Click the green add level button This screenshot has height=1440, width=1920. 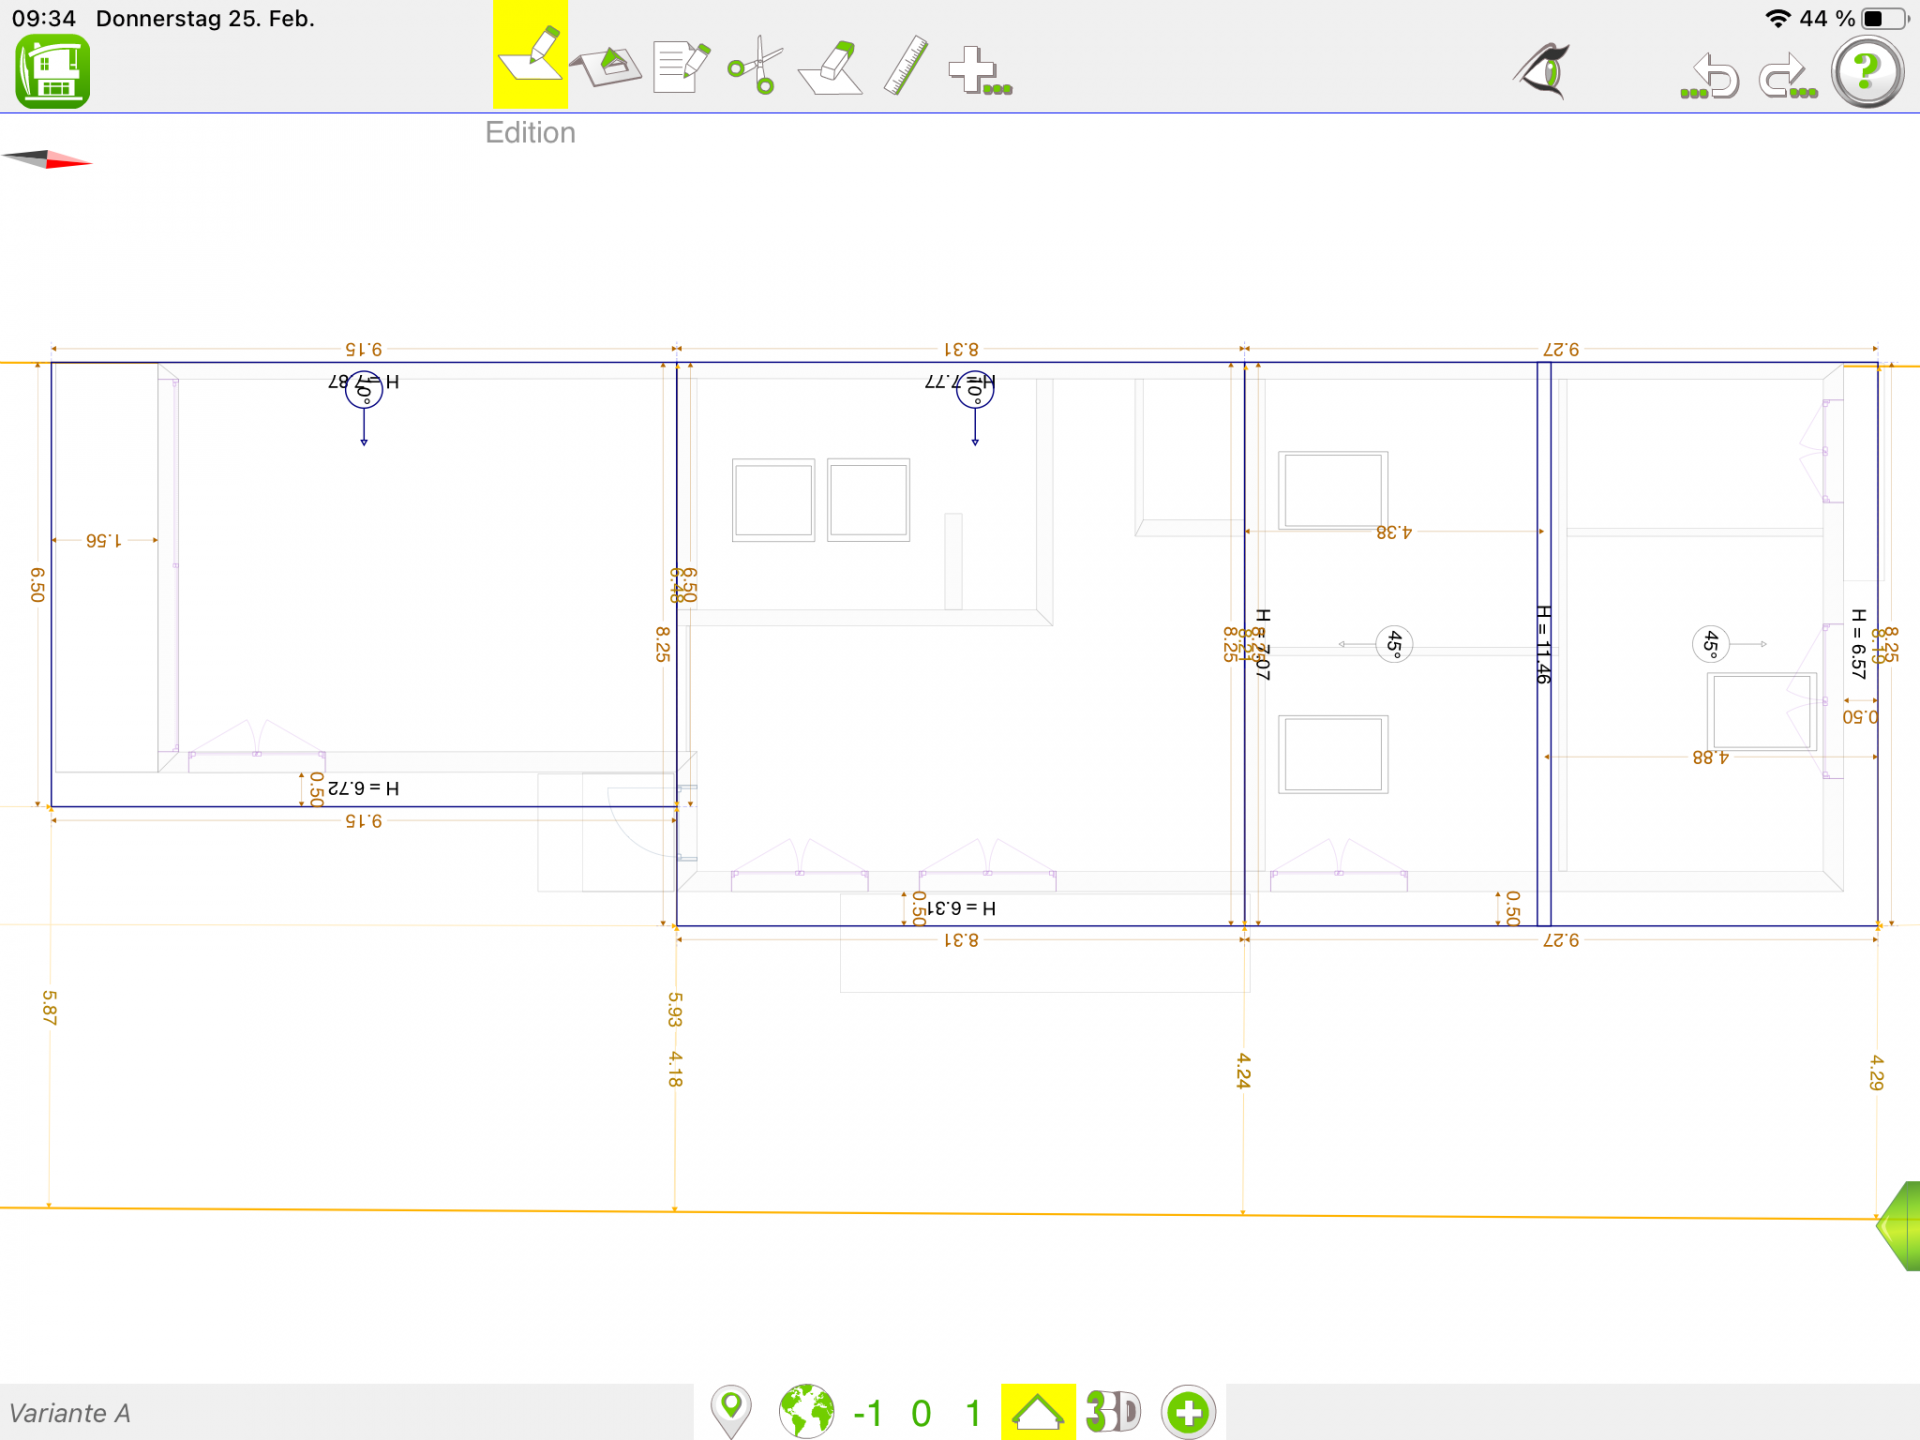[1188, 1412]
